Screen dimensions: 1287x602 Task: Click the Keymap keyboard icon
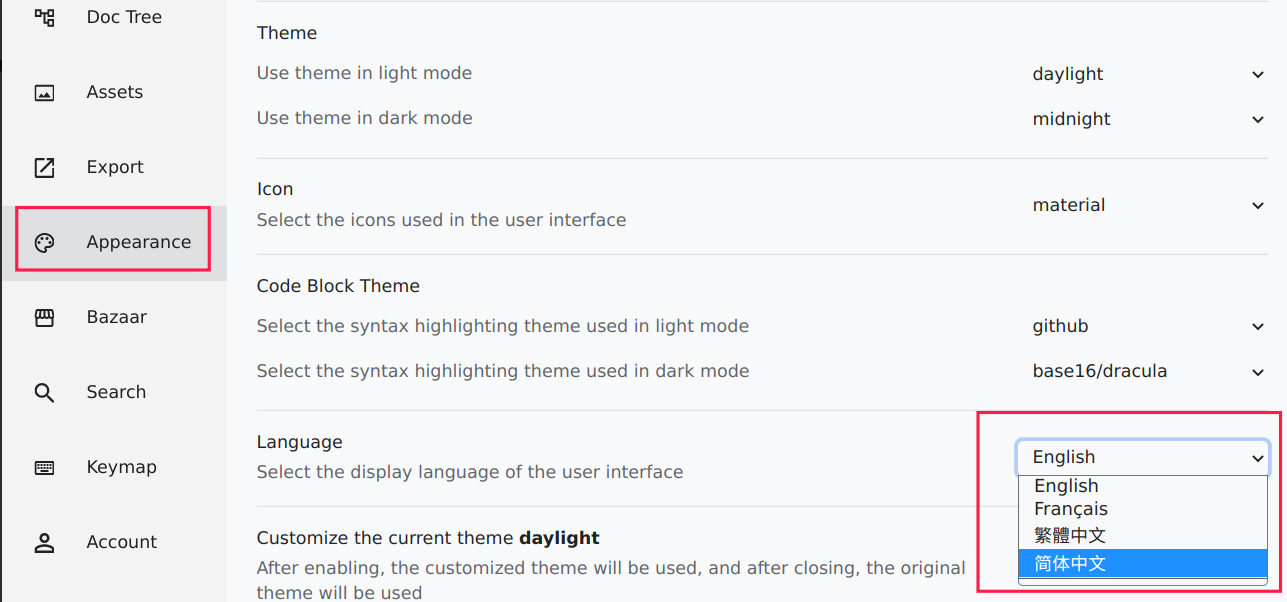44,467
